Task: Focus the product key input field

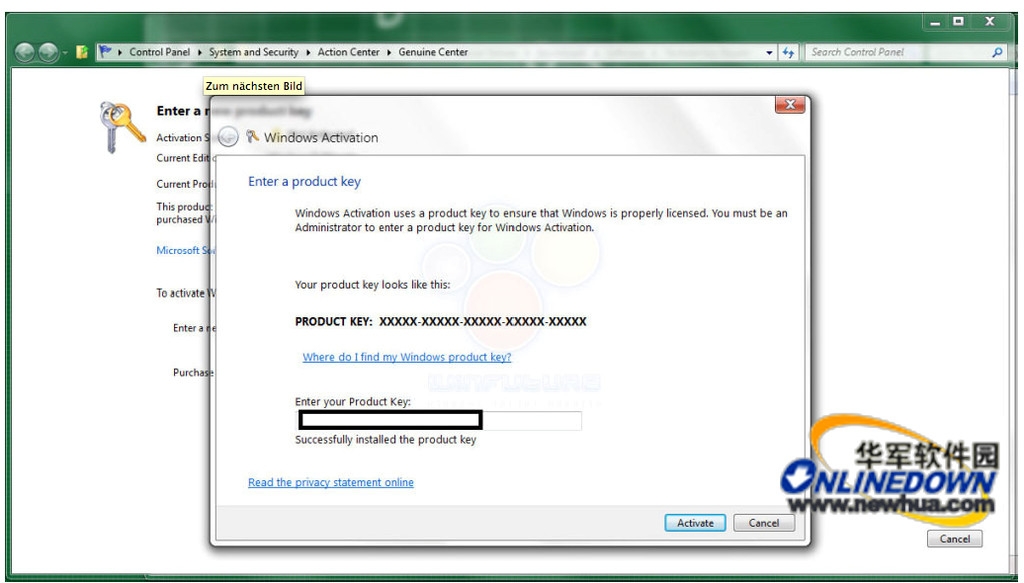Action: 438,420
